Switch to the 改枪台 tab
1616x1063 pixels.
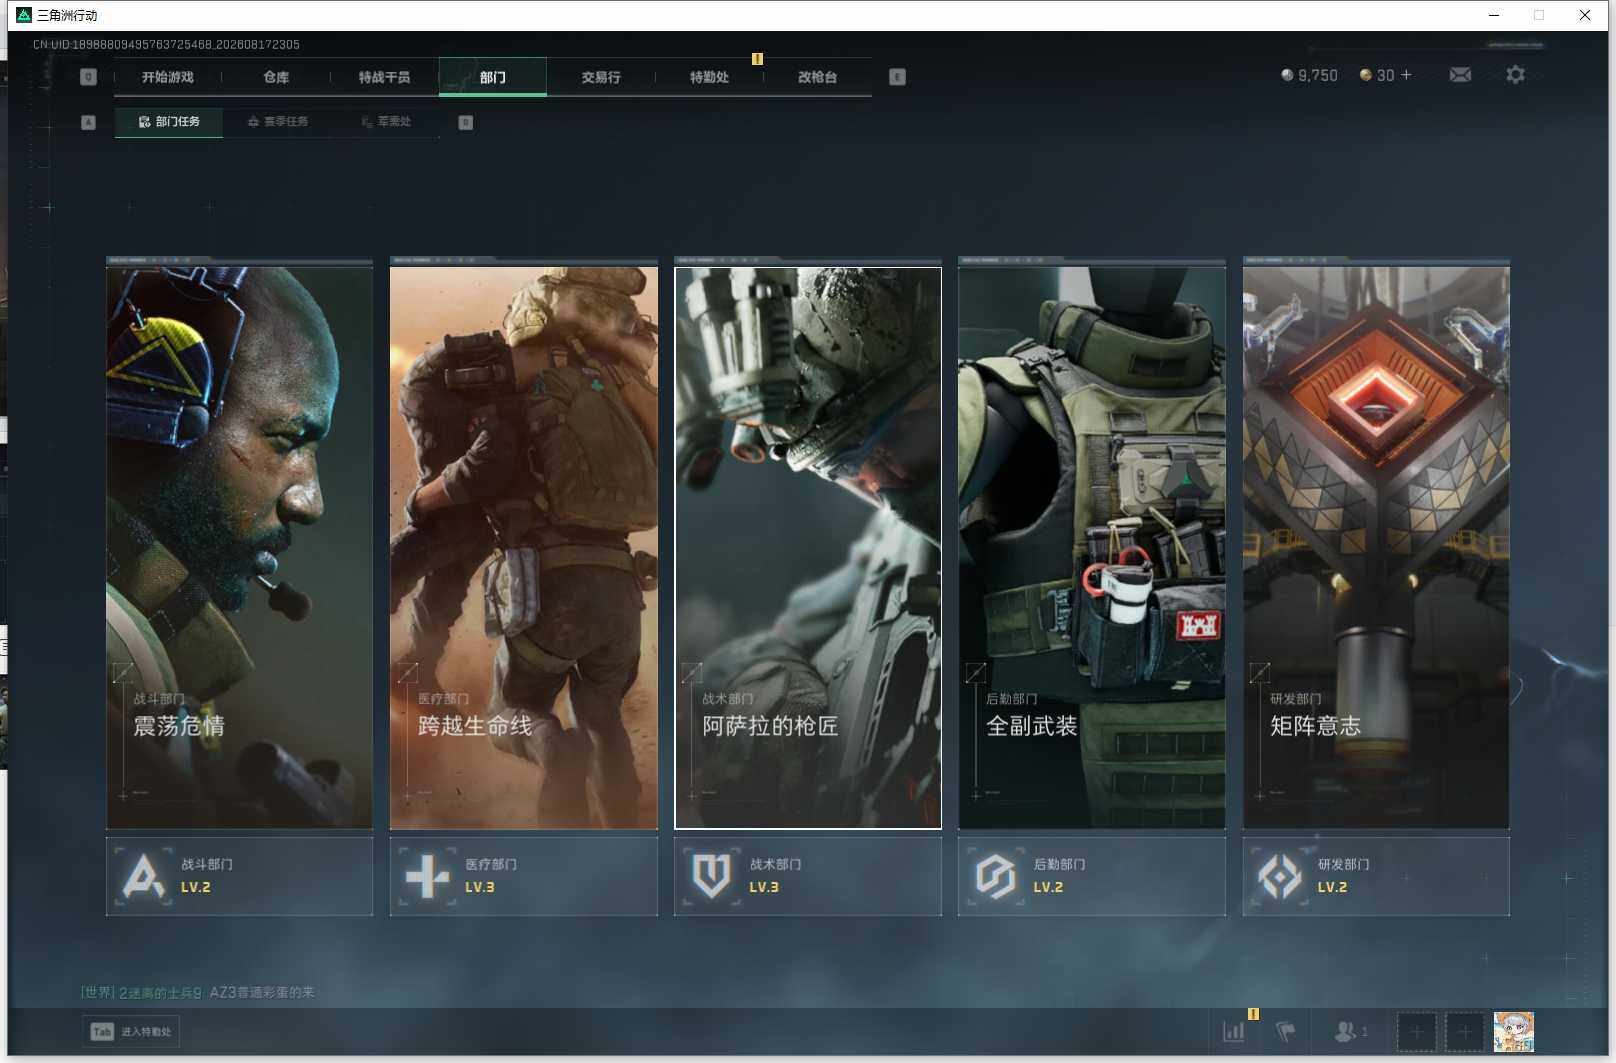817,77
